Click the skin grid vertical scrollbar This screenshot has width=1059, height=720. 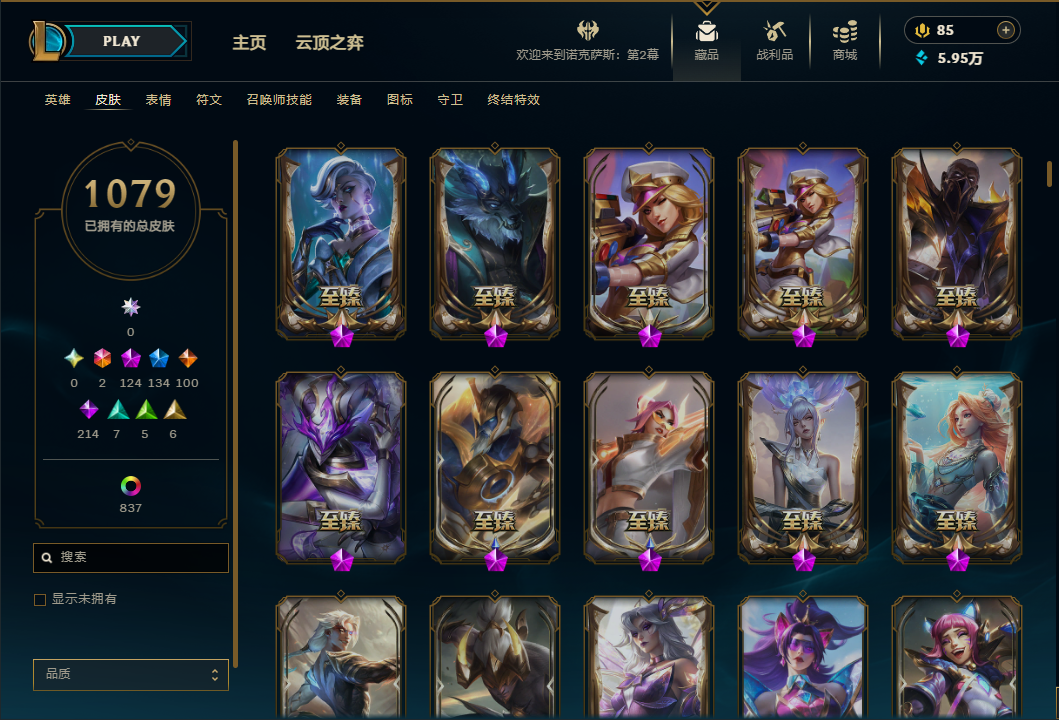pos(1050,174)
